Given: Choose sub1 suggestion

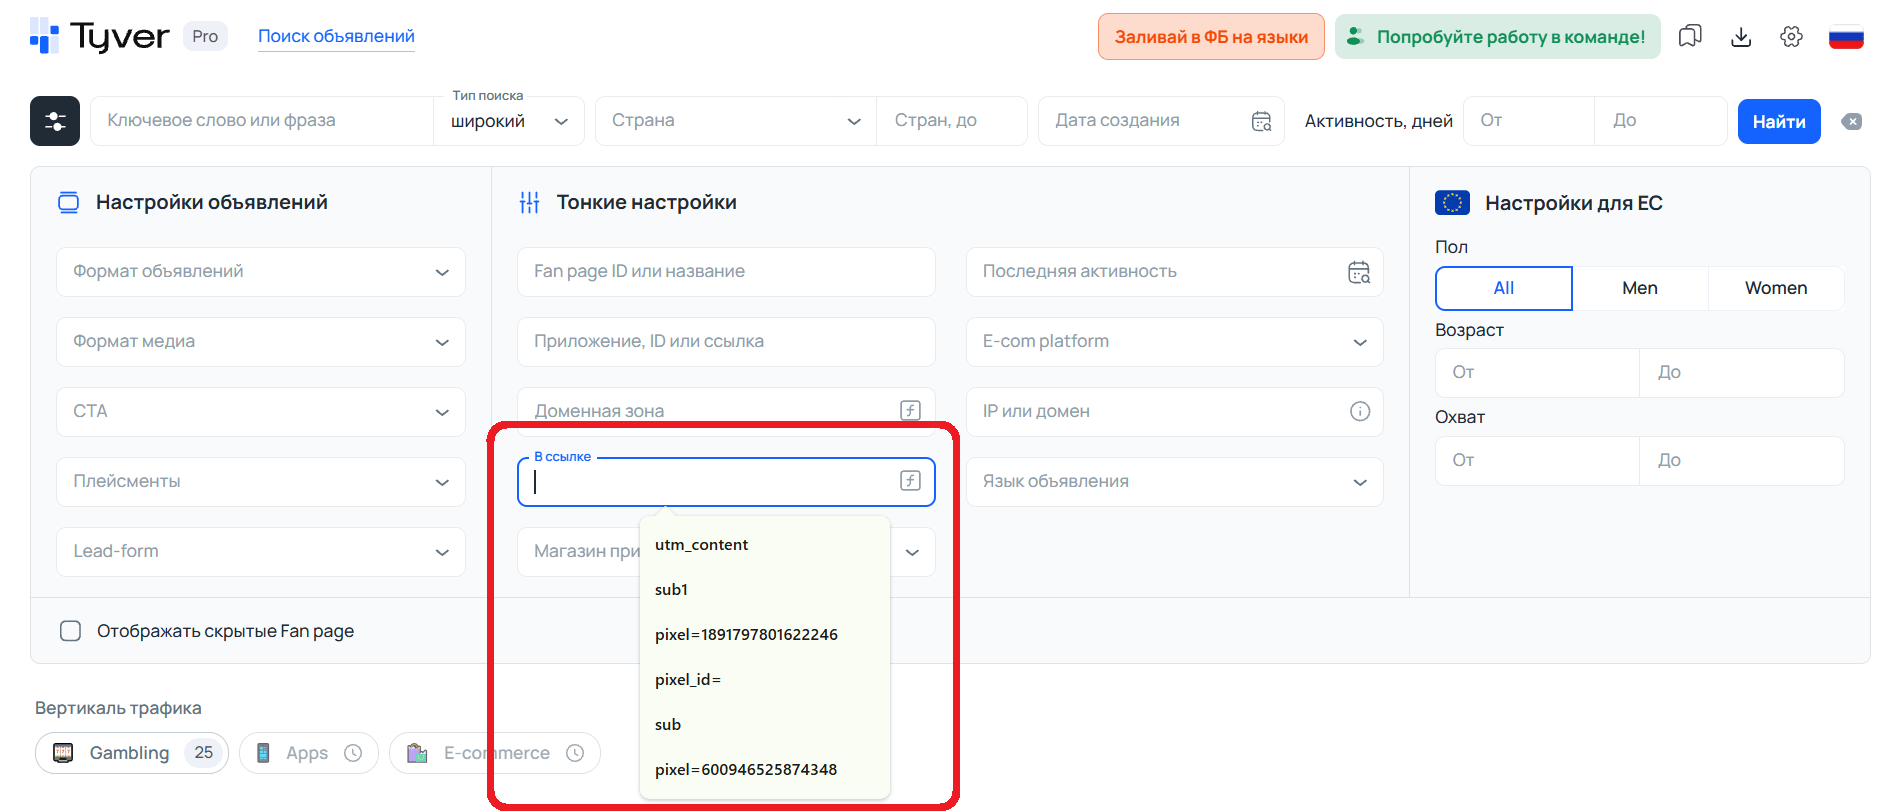Looking at the screenshot, I should [765, 590].
